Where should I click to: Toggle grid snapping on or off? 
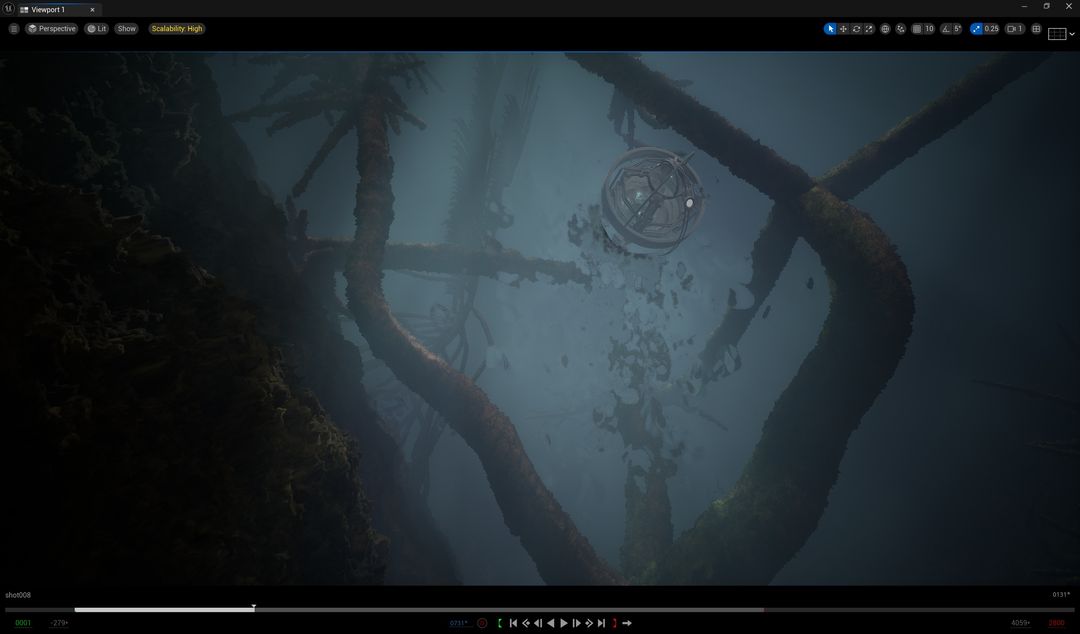(x=916, y=29)
